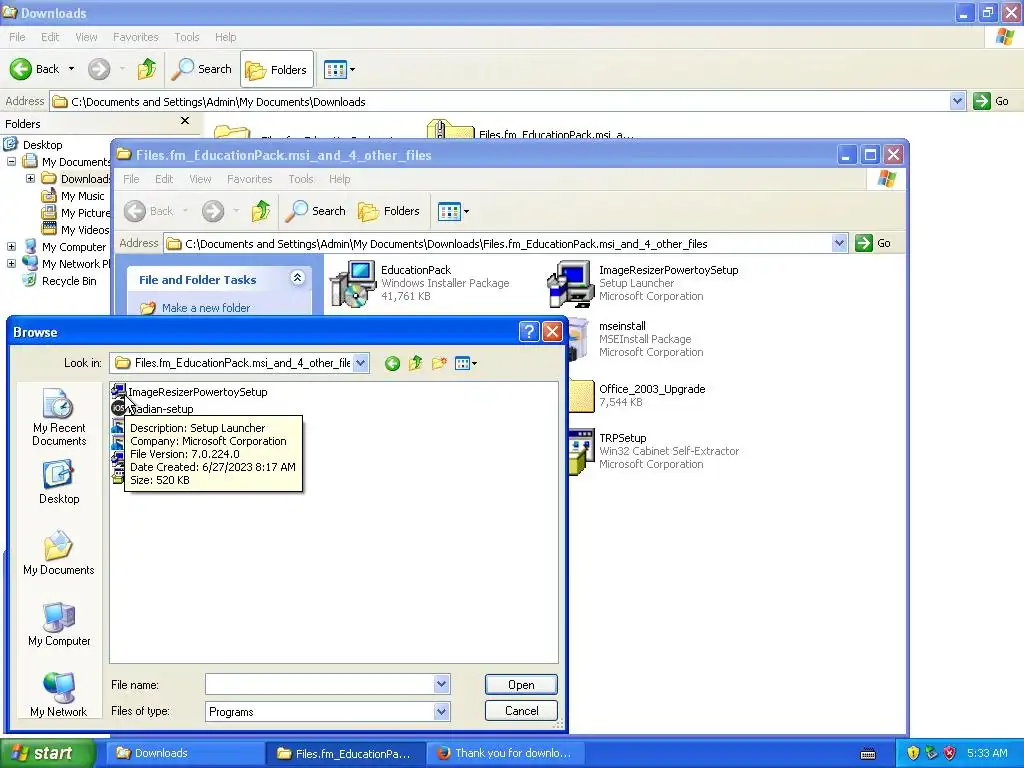Click Create New Folder icon in Browse dialog
The width and height of the screenshot is (1024, 768).
click(439, 363)
